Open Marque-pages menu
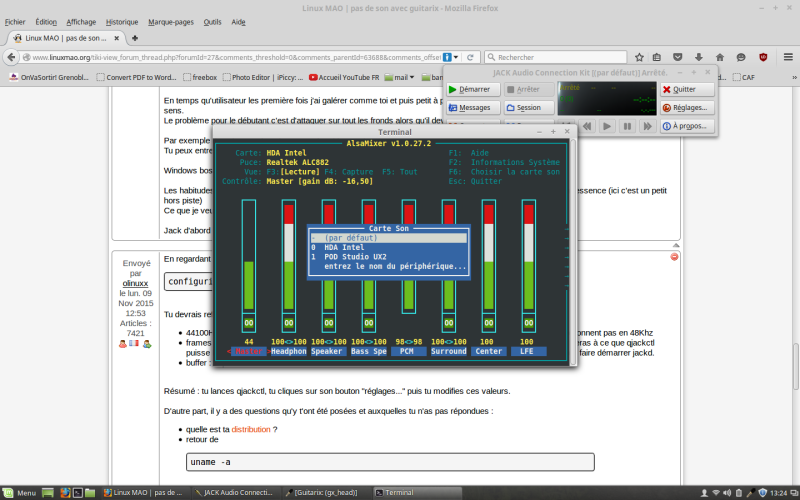 (171, 22)
